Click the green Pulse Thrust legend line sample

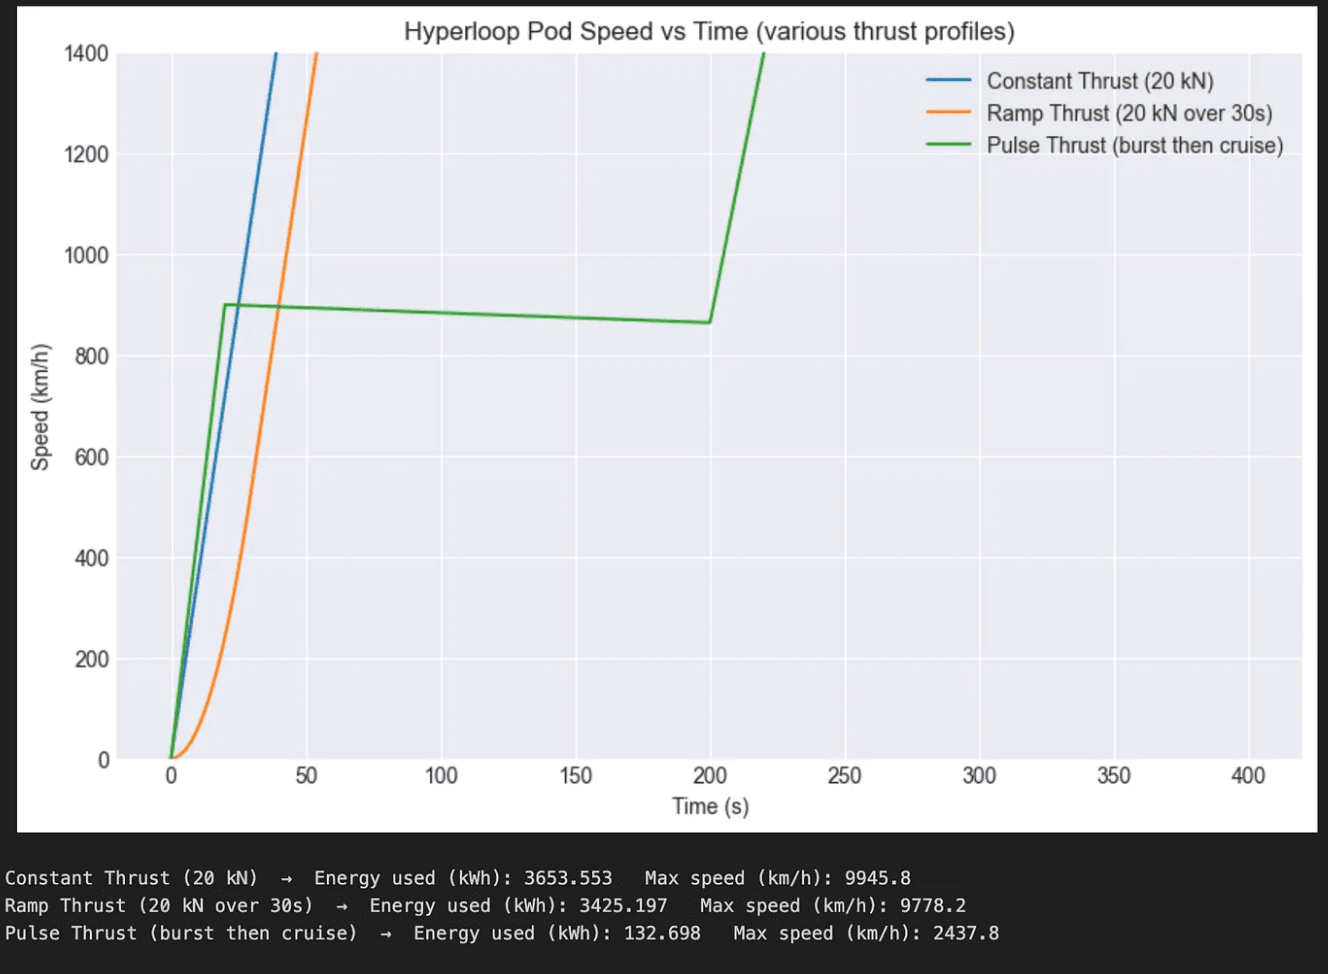coord(950,145)
